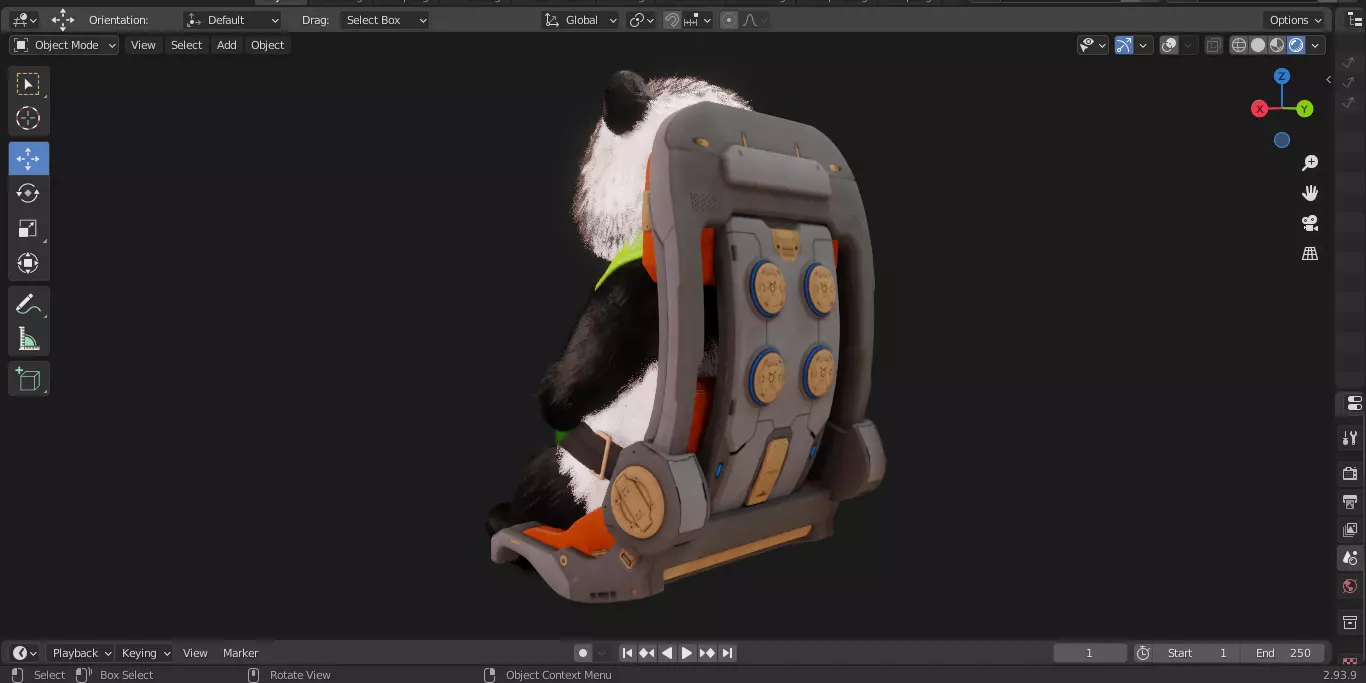Open the Orientation Default dropdown
1366x683 pixels.
coord(233,20)
